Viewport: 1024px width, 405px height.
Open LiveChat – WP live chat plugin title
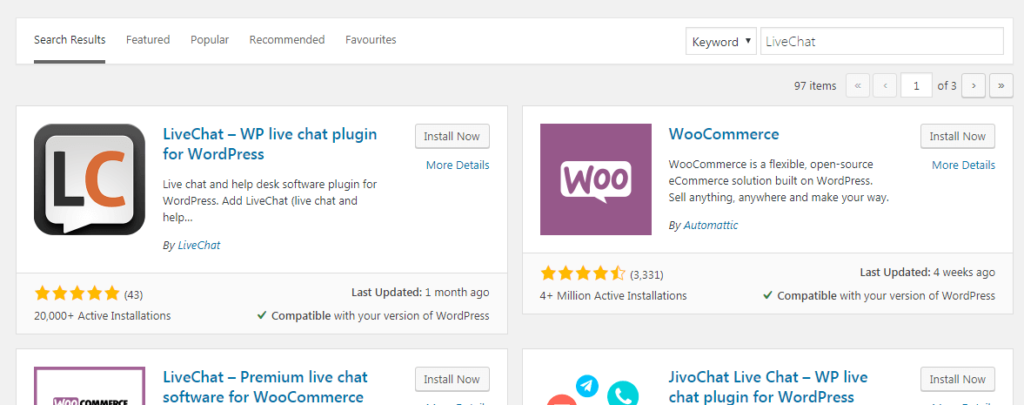pos(270,144)
